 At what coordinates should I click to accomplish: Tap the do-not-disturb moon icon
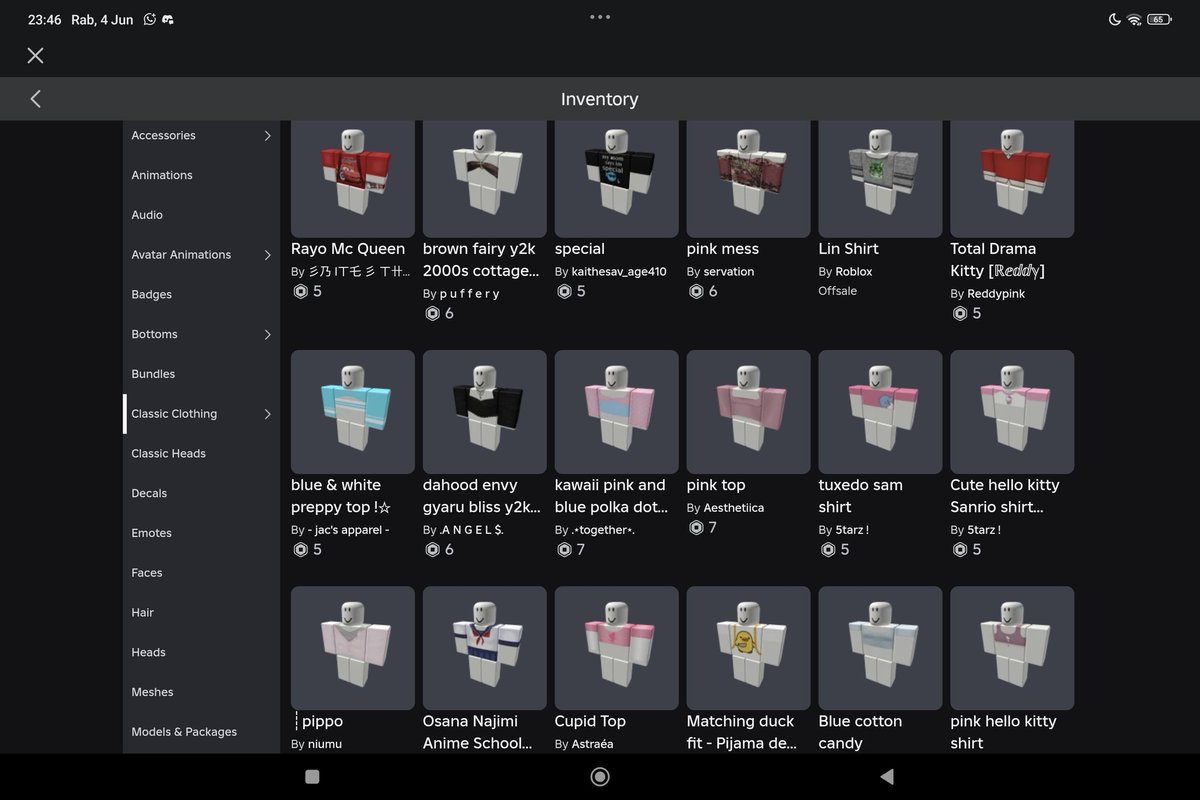pyautogui.click(x=1113, y=18)
